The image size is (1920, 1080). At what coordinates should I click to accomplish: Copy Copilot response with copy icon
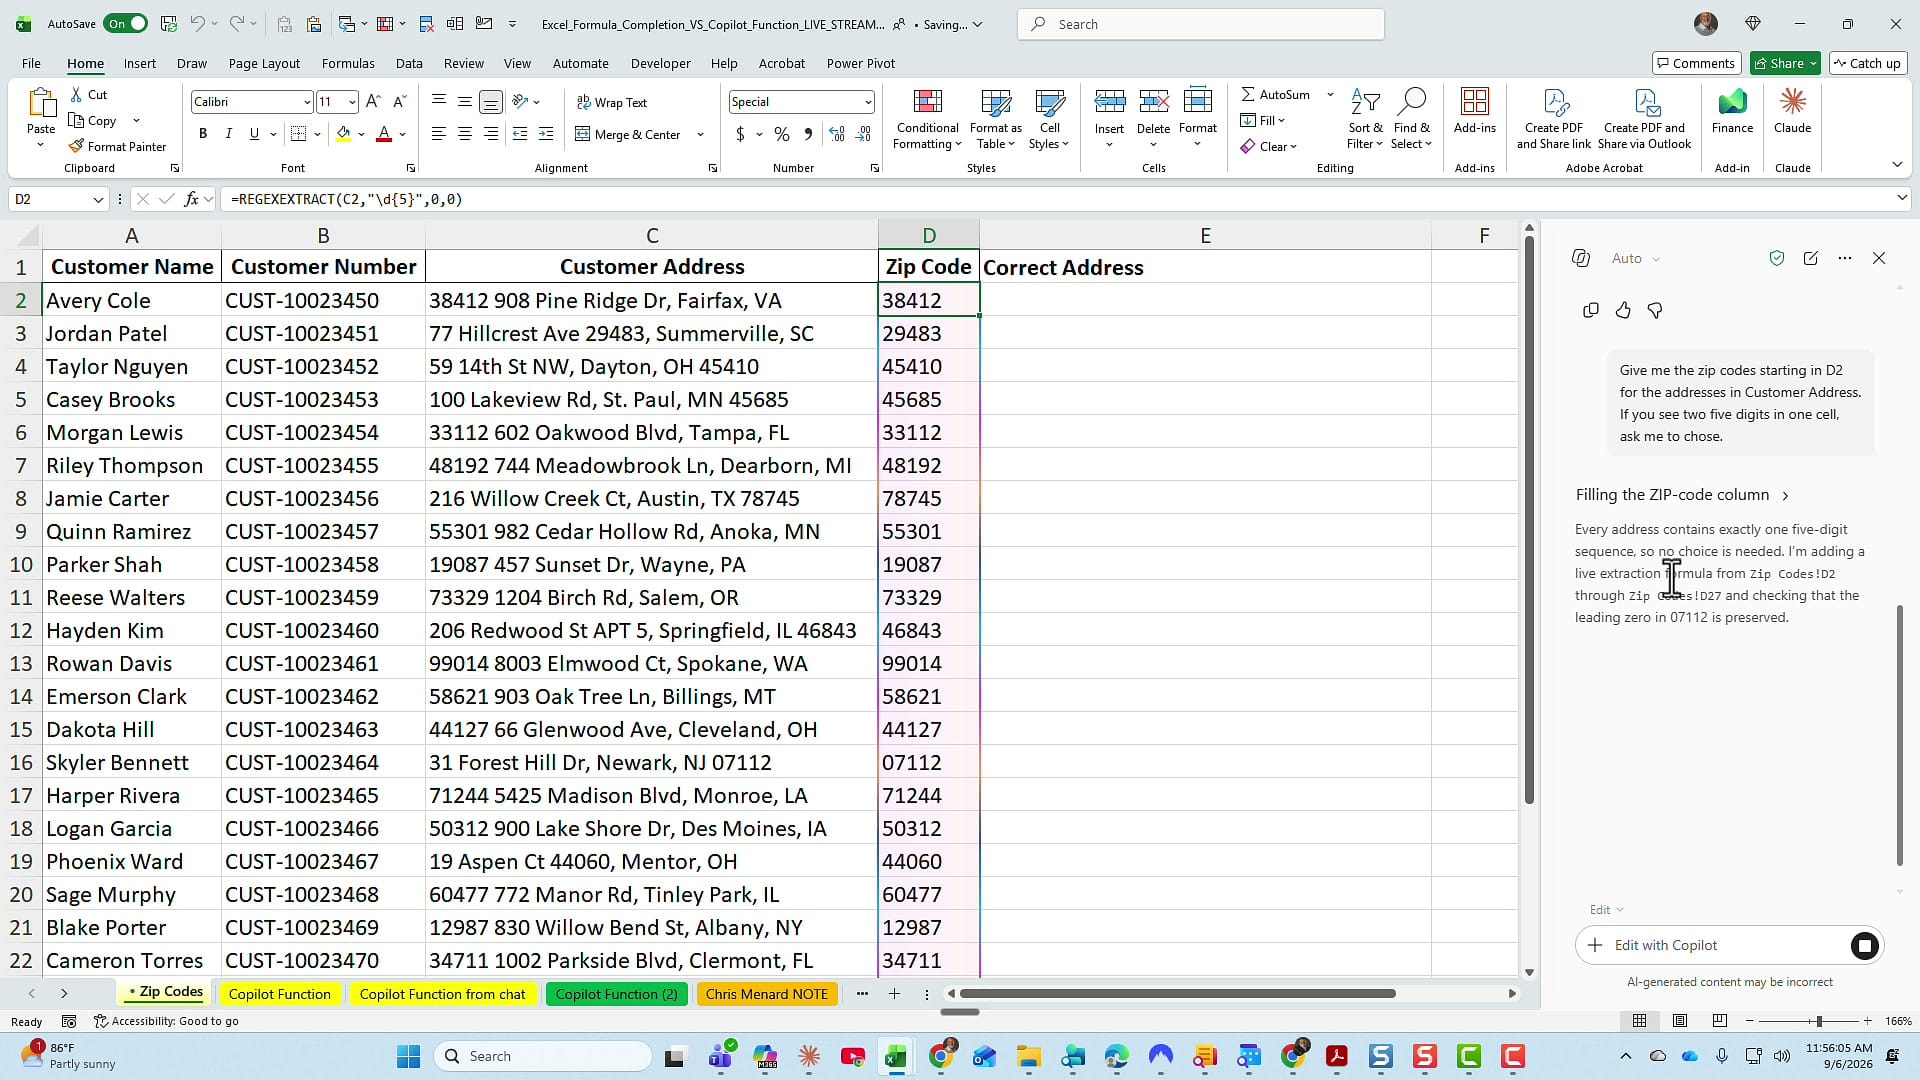(1590, 310)
